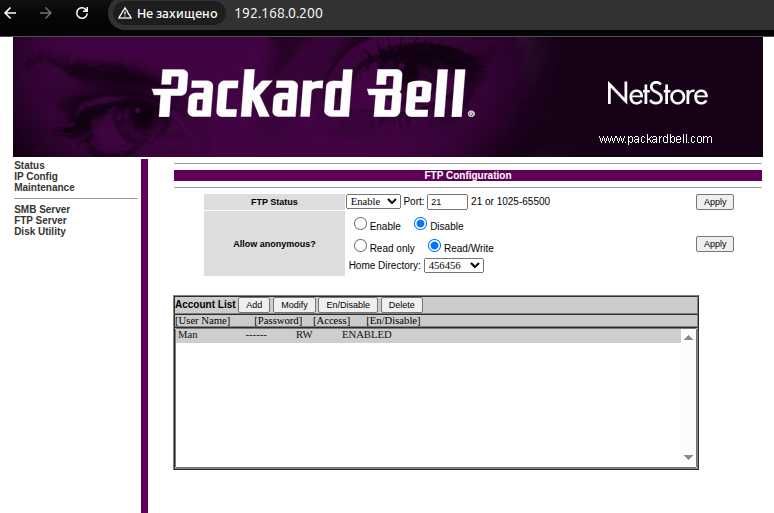Apply the FTP status and port settings
This screenshot has height=513, width=774.
click(x=715, y=202)
